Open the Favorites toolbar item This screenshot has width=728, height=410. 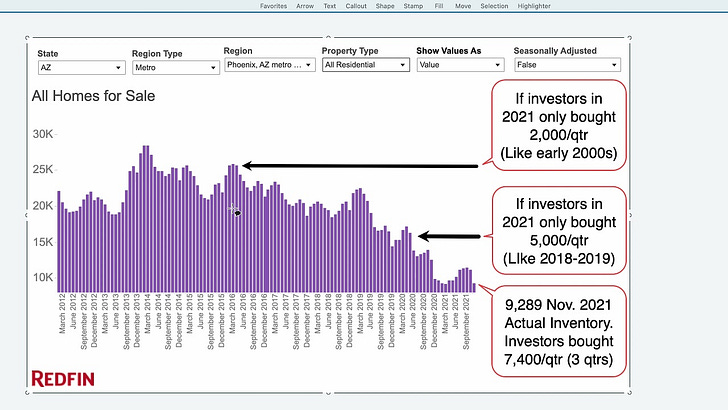point(273,6)
